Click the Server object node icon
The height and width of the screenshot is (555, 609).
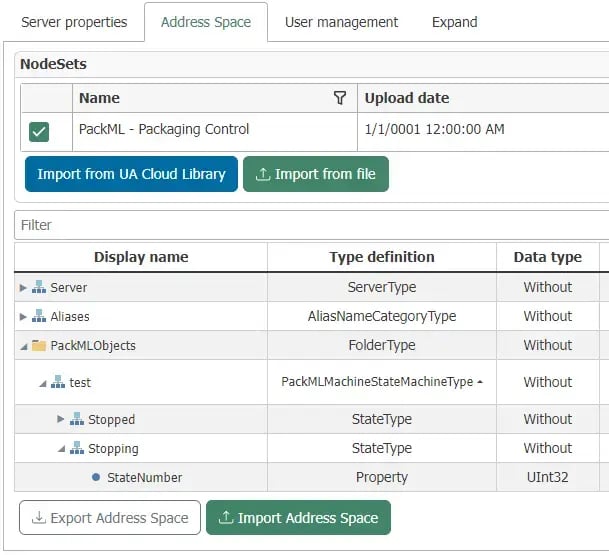click(39, 288)
